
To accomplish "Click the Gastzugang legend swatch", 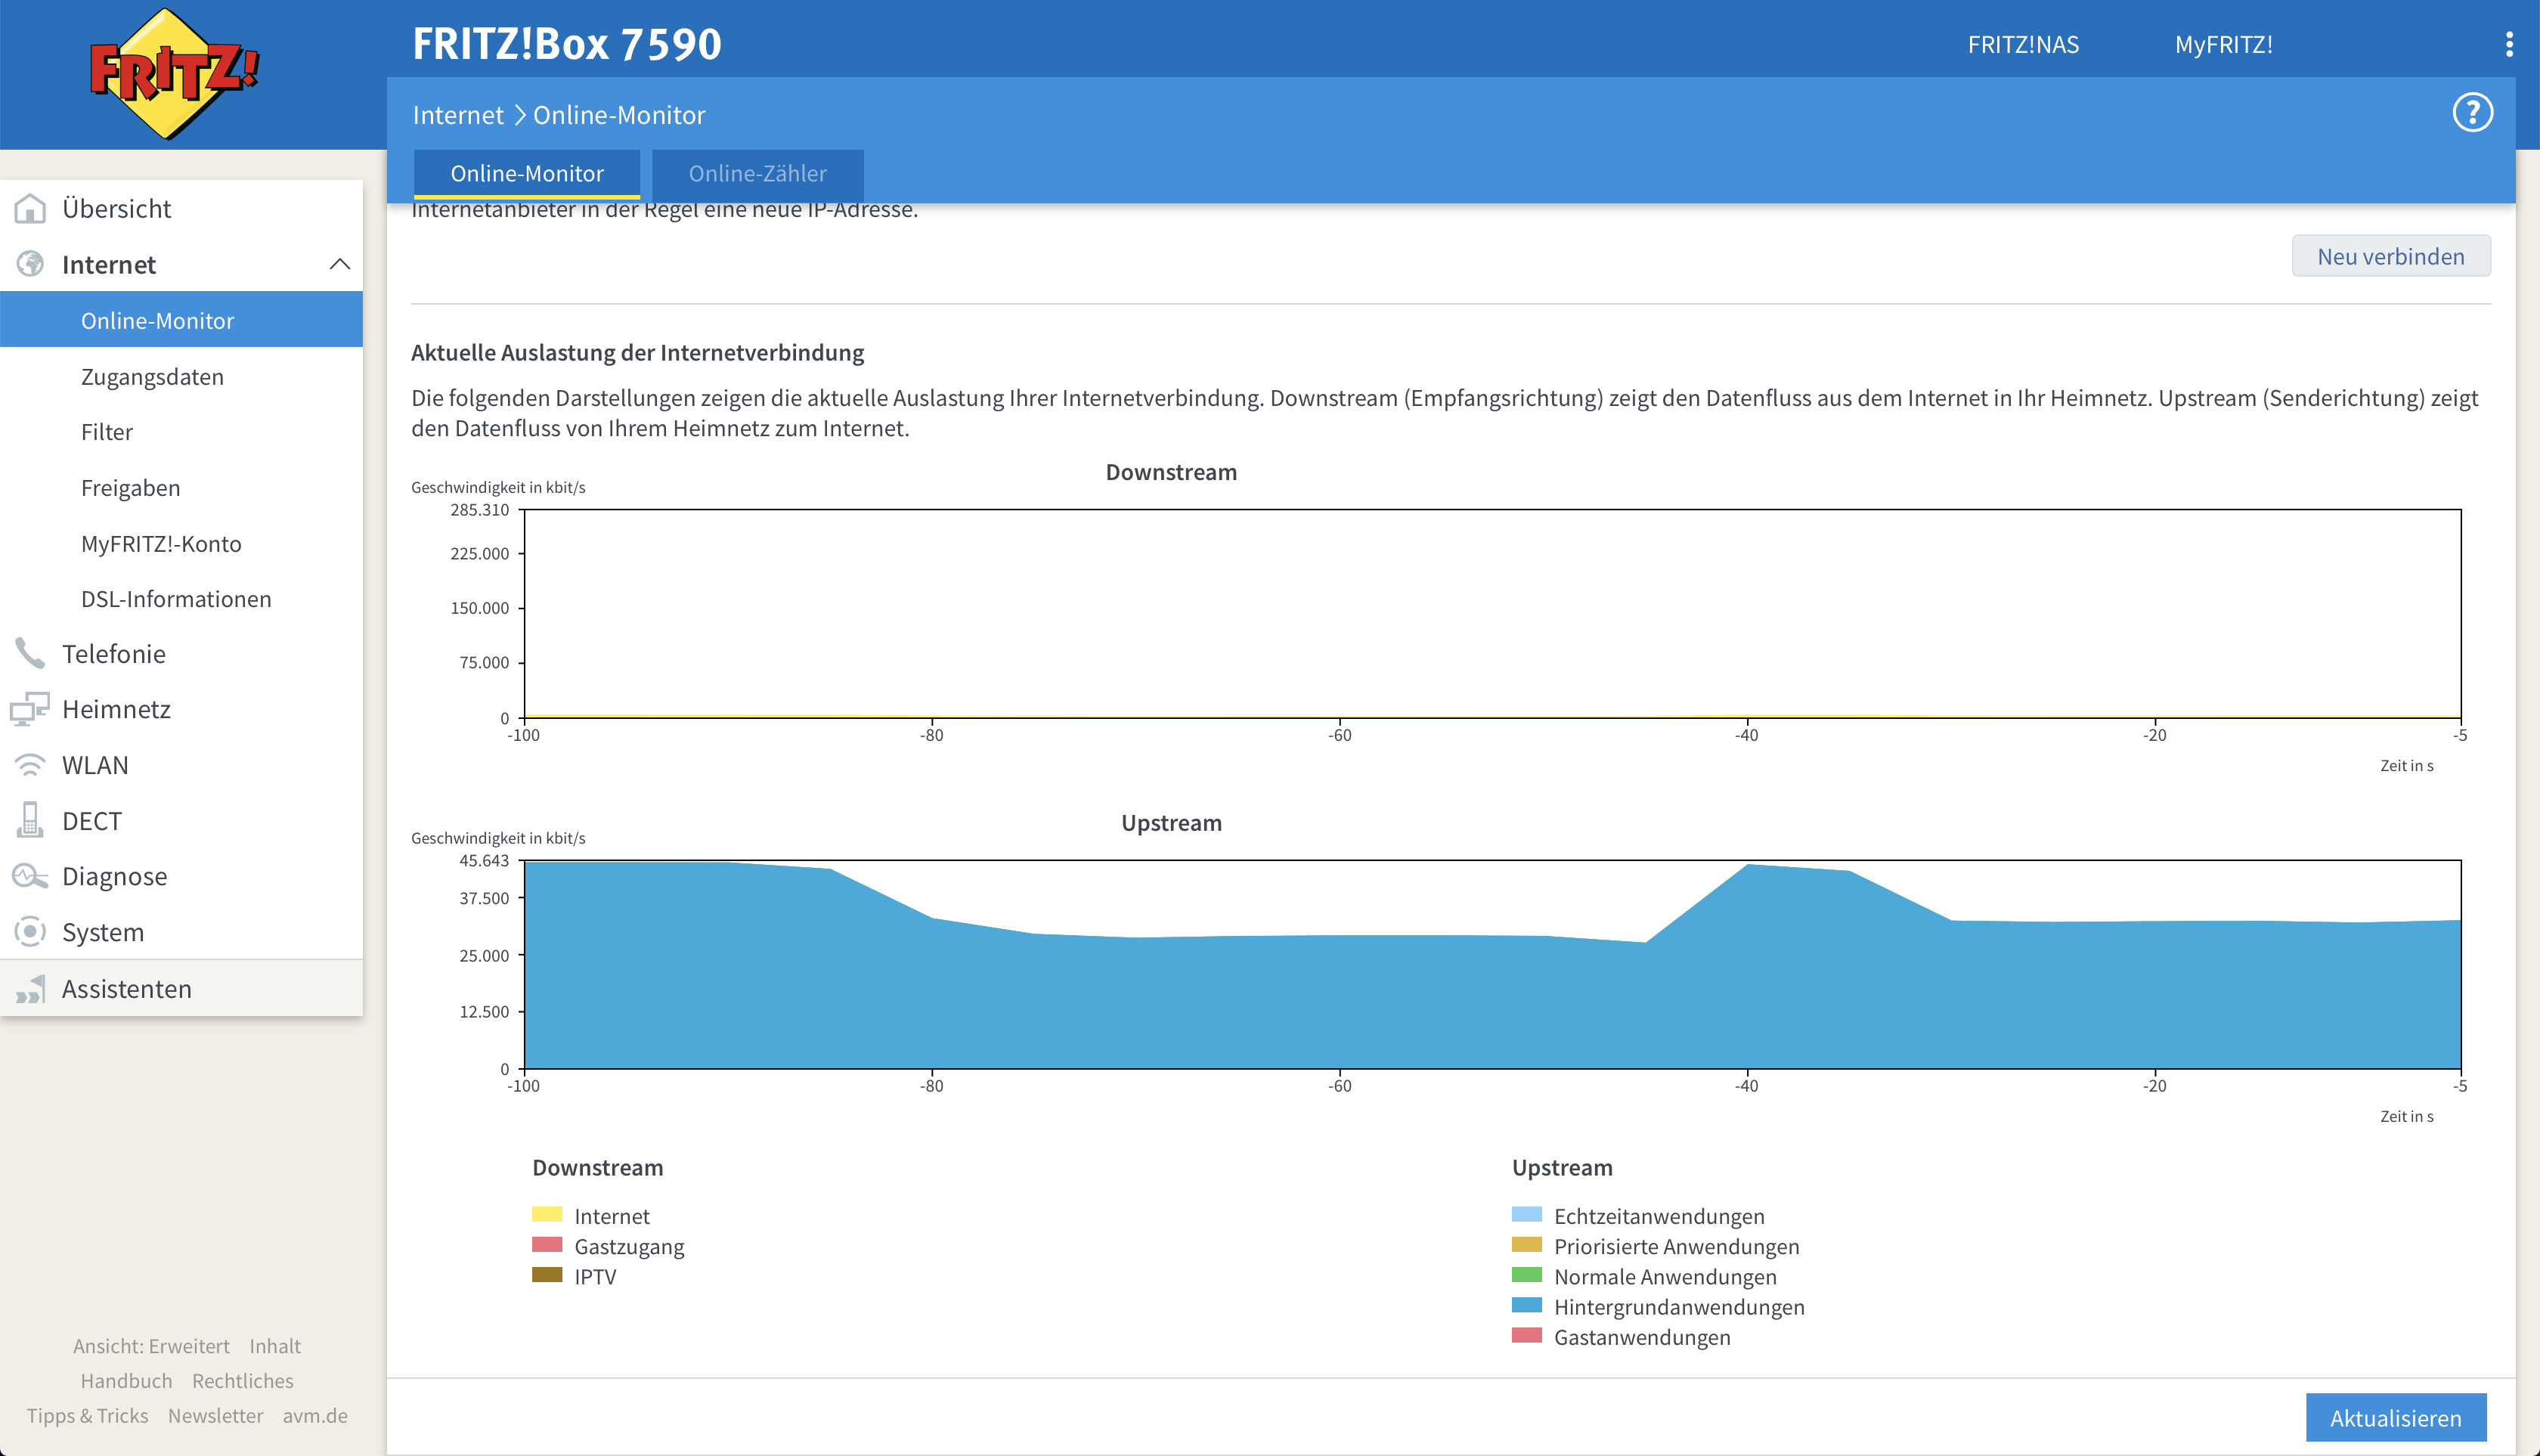I will [547, 1245].
